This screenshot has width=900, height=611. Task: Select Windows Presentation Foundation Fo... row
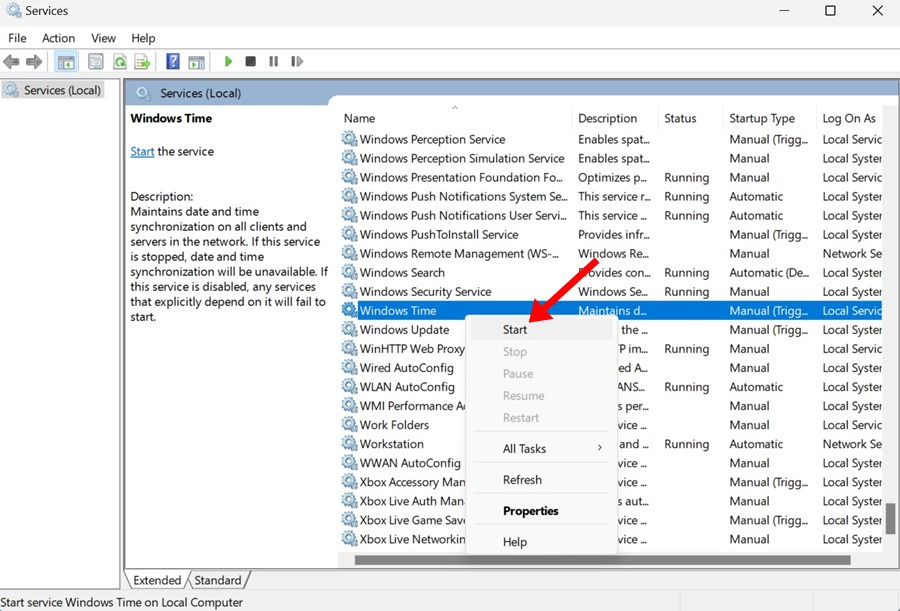pos(611,177)
